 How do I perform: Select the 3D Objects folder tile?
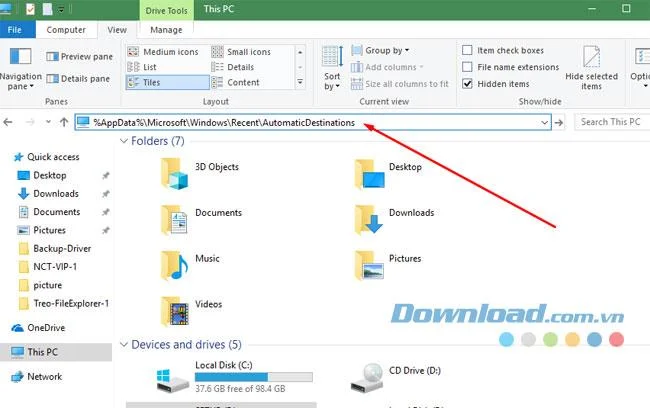pyautogui.click(x=200, y=174)
